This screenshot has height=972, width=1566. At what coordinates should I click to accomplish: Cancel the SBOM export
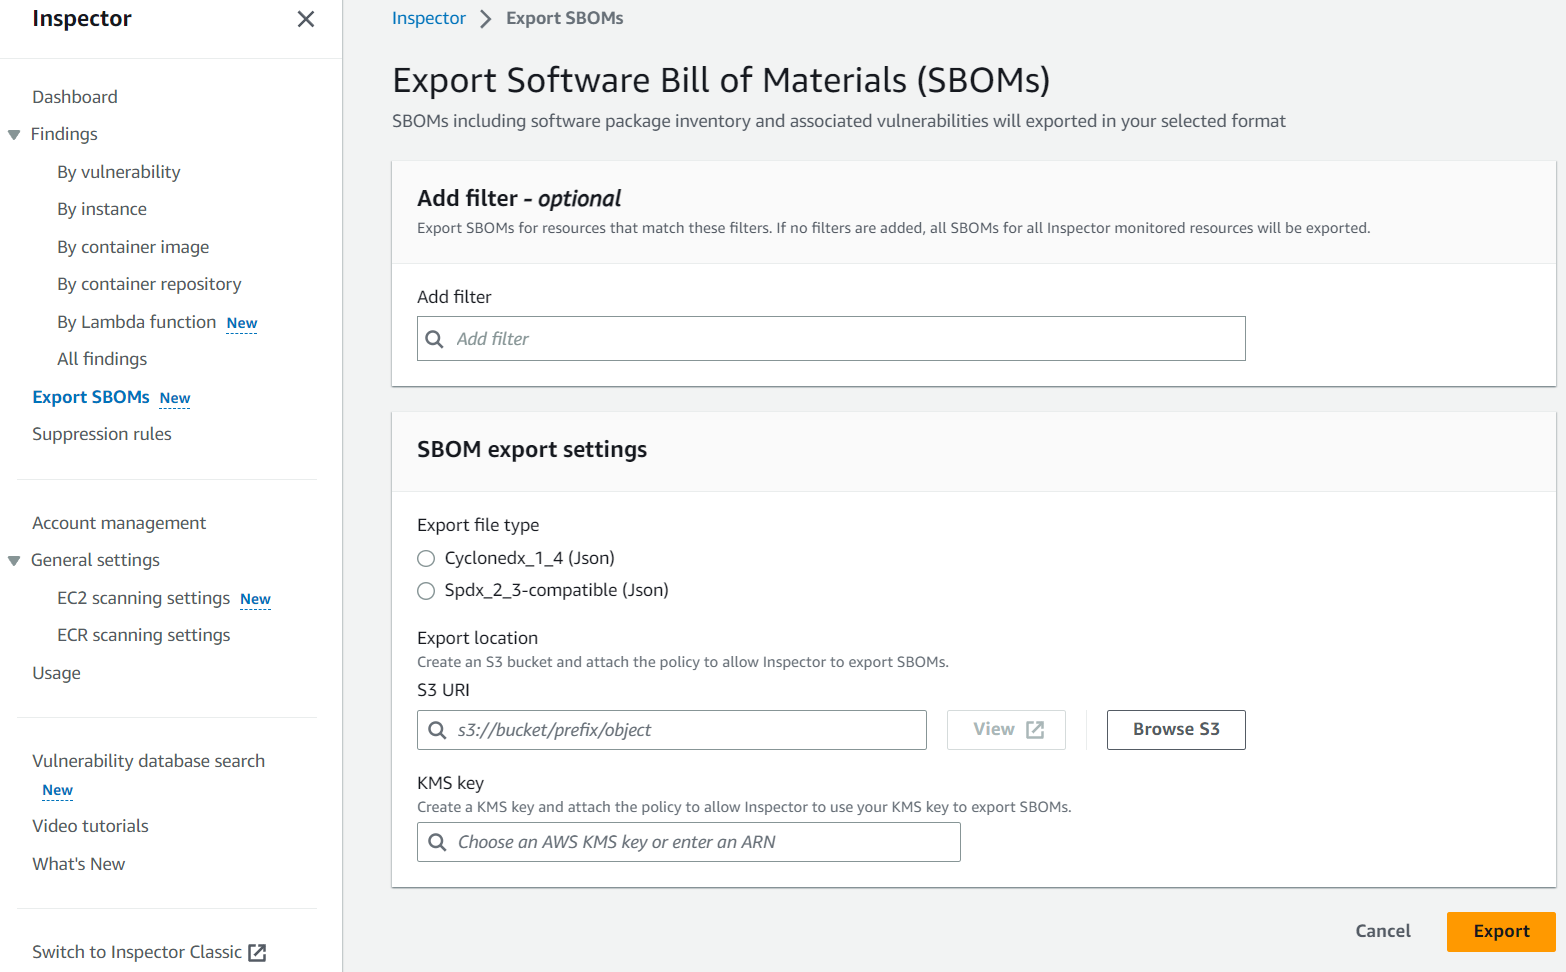[x=1382, y=931]
